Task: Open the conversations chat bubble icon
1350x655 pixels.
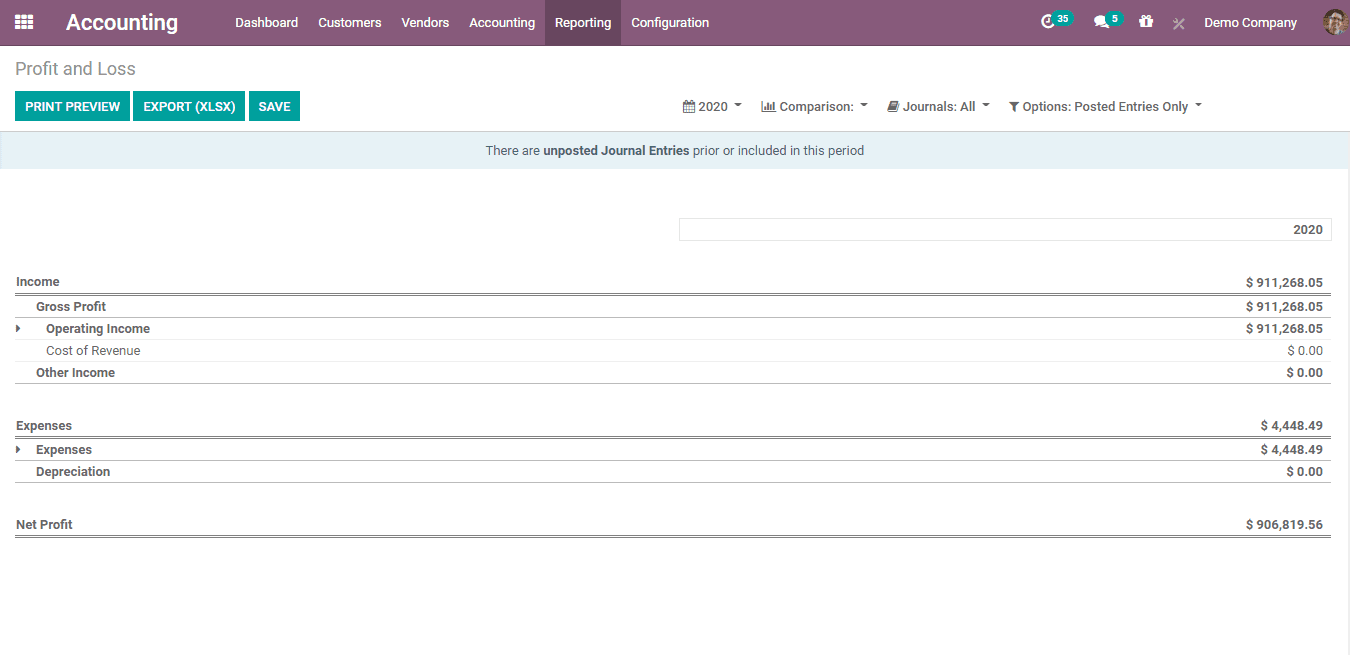Action: click(x=1101, y=22)
